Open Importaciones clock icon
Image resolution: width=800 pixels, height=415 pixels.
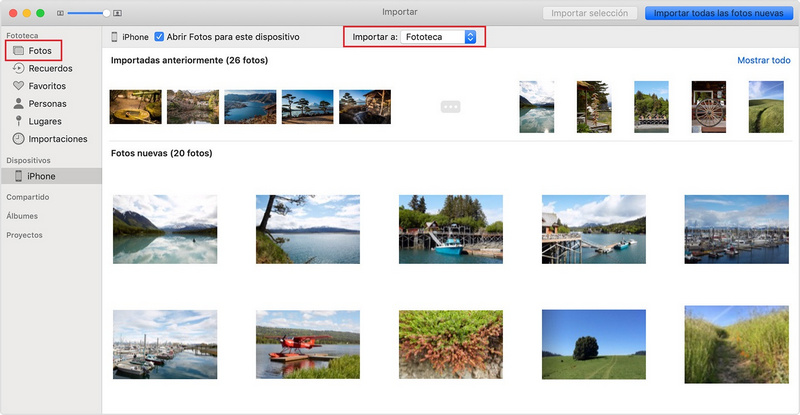coord(18,138)
